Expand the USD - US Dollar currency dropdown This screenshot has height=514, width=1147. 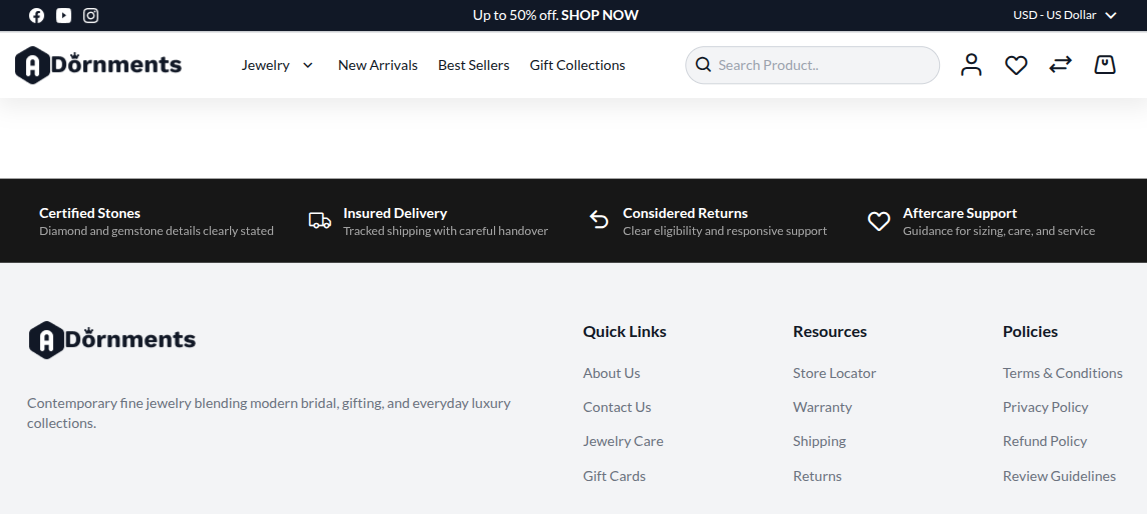[x=1064, y=15]
